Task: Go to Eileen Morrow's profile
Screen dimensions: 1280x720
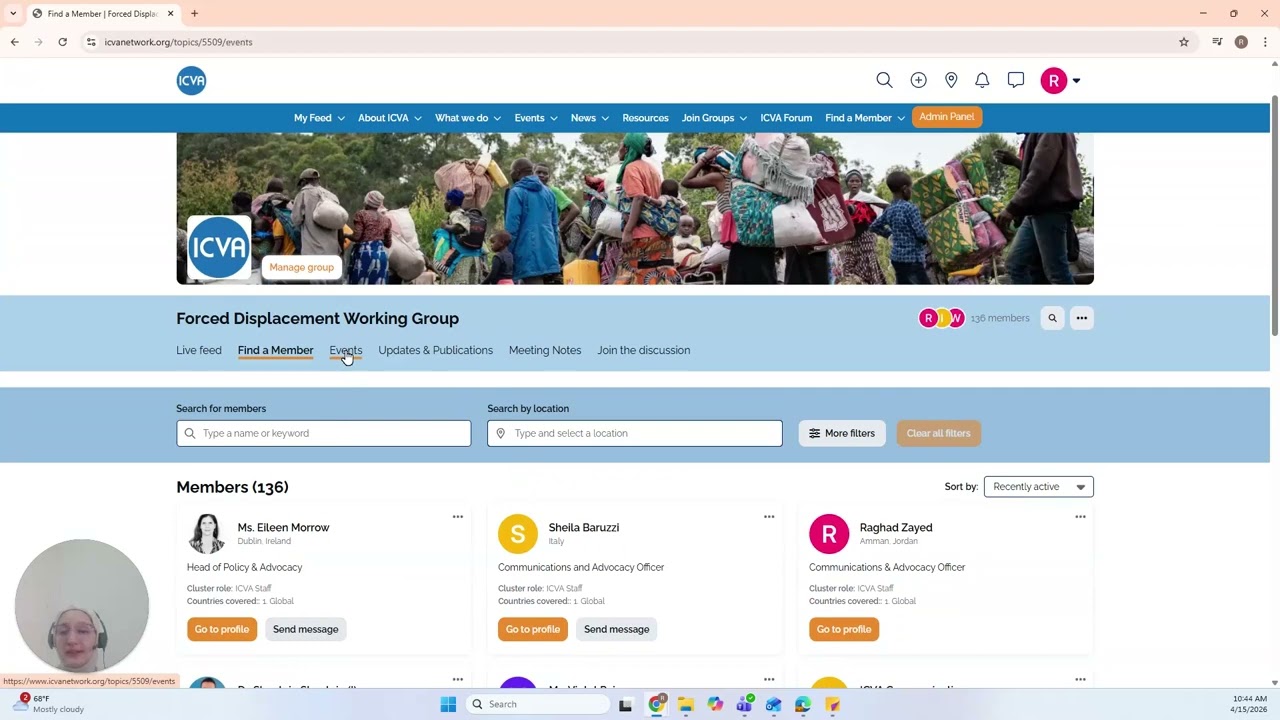Action: coord(222,629)
